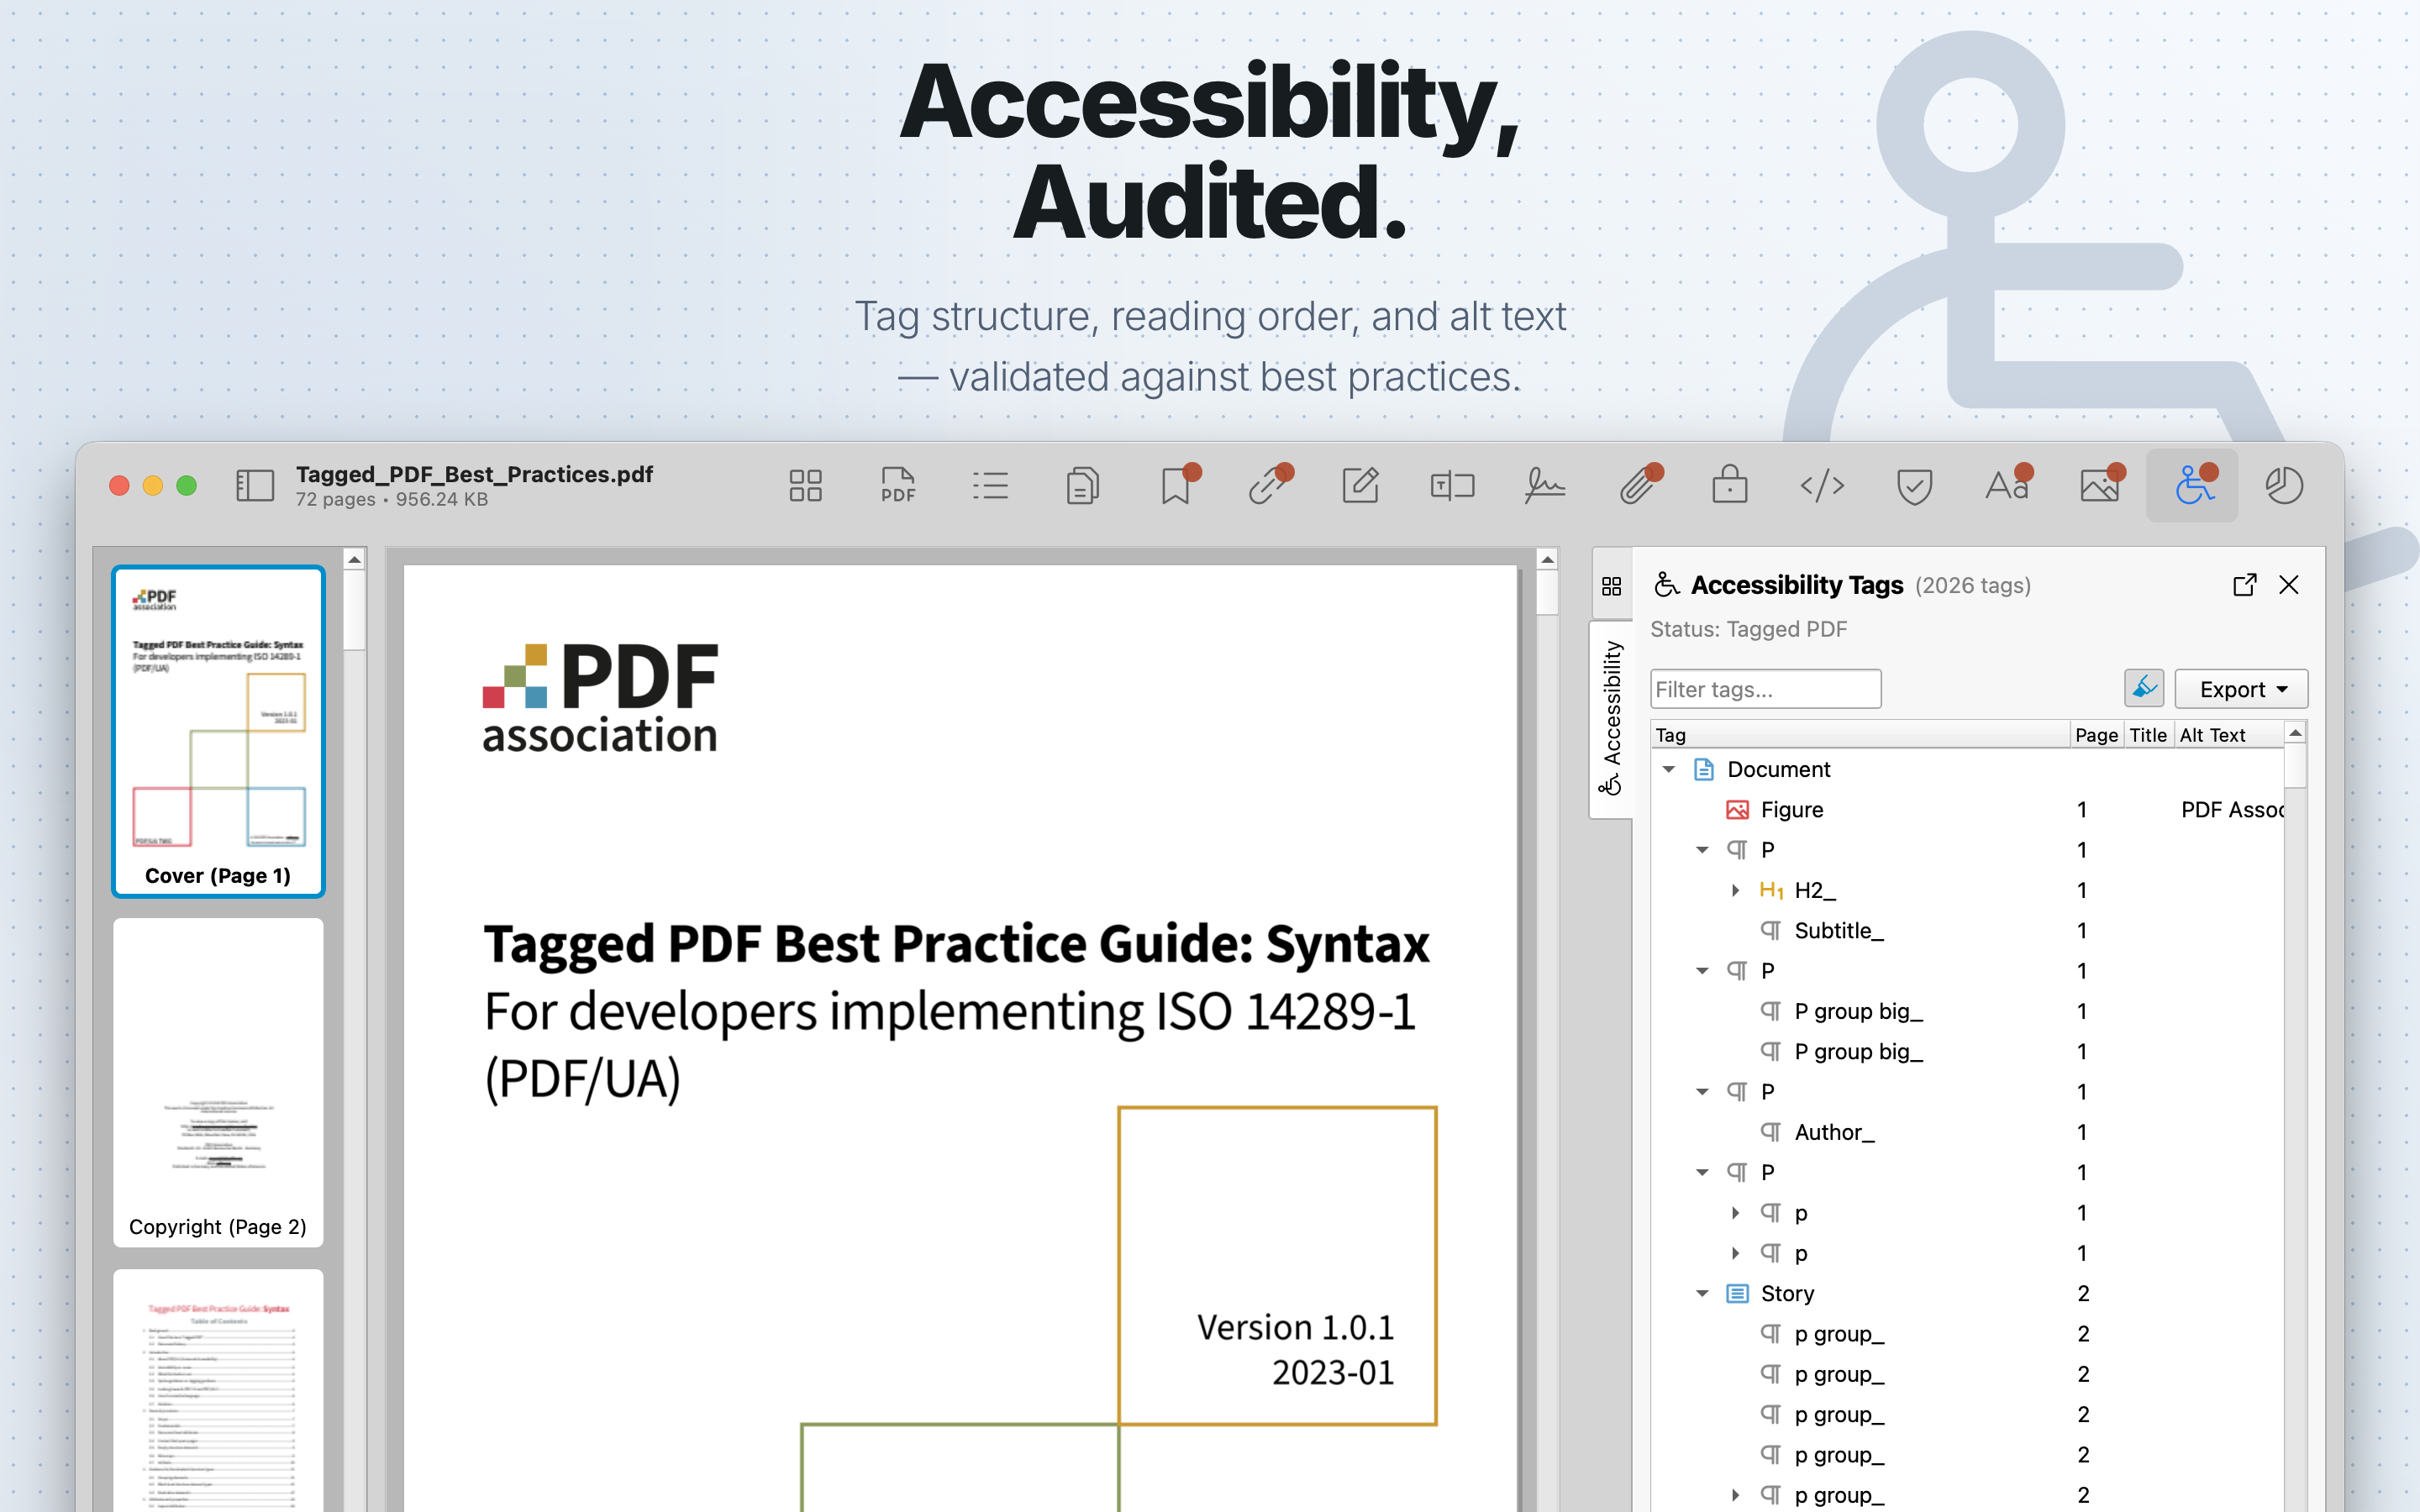2420x1512 pixels.
Task: Expand the H2_ heading node
Action: coord(1736,890)
